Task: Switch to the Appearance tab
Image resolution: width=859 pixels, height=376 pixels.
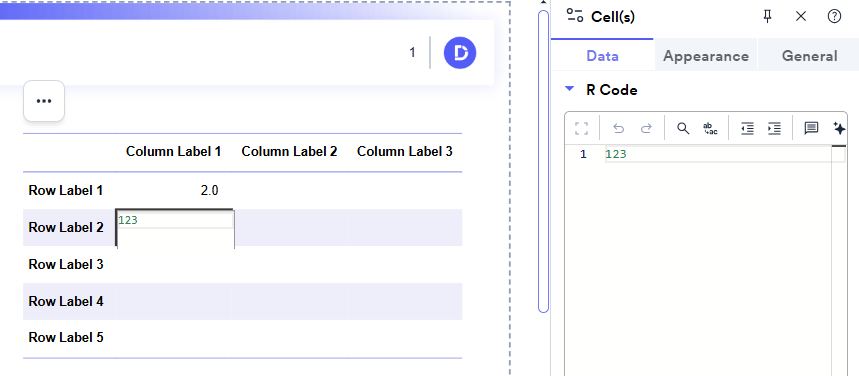Action: pos(706,55)
